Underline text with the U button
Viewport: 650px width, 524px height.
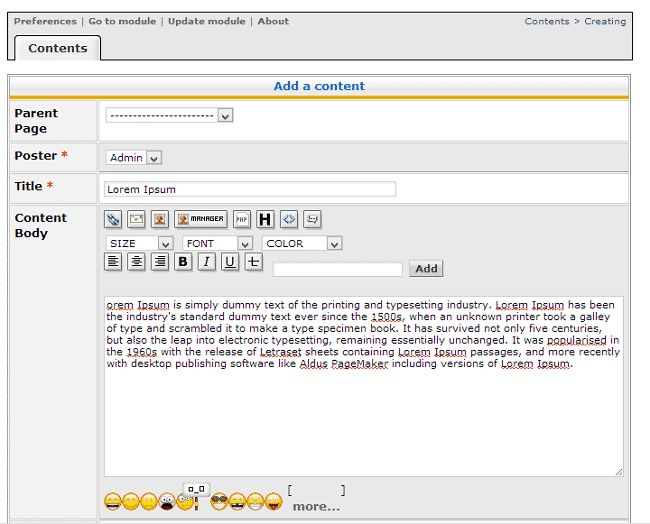(x=230, y=262)
